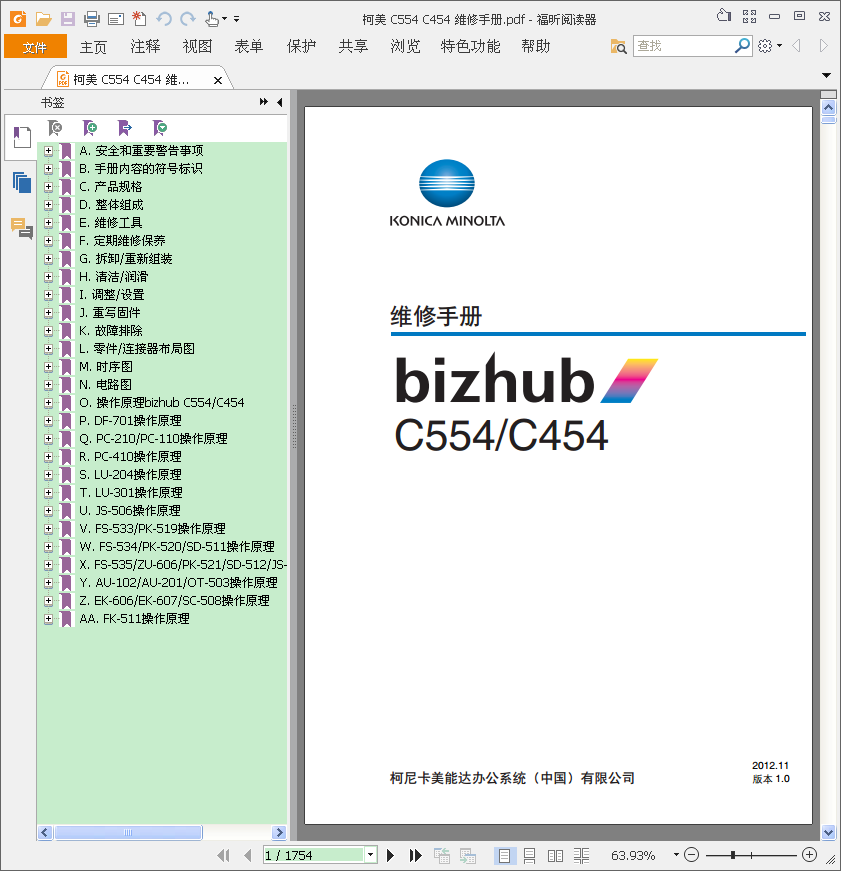Open the 帮助 tab
The width and height of the screenshot is (841, 871).
[x=535, y=47]
